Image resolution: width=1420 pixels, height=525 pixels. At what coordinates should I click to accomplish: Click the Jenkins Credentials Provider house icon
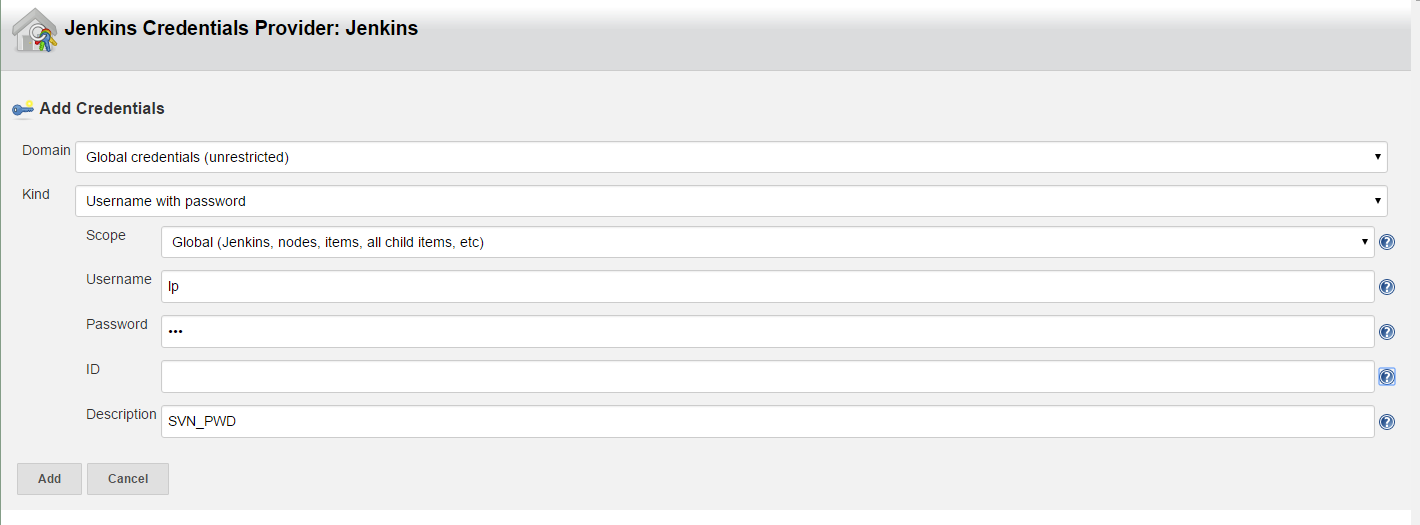[35, 30]
